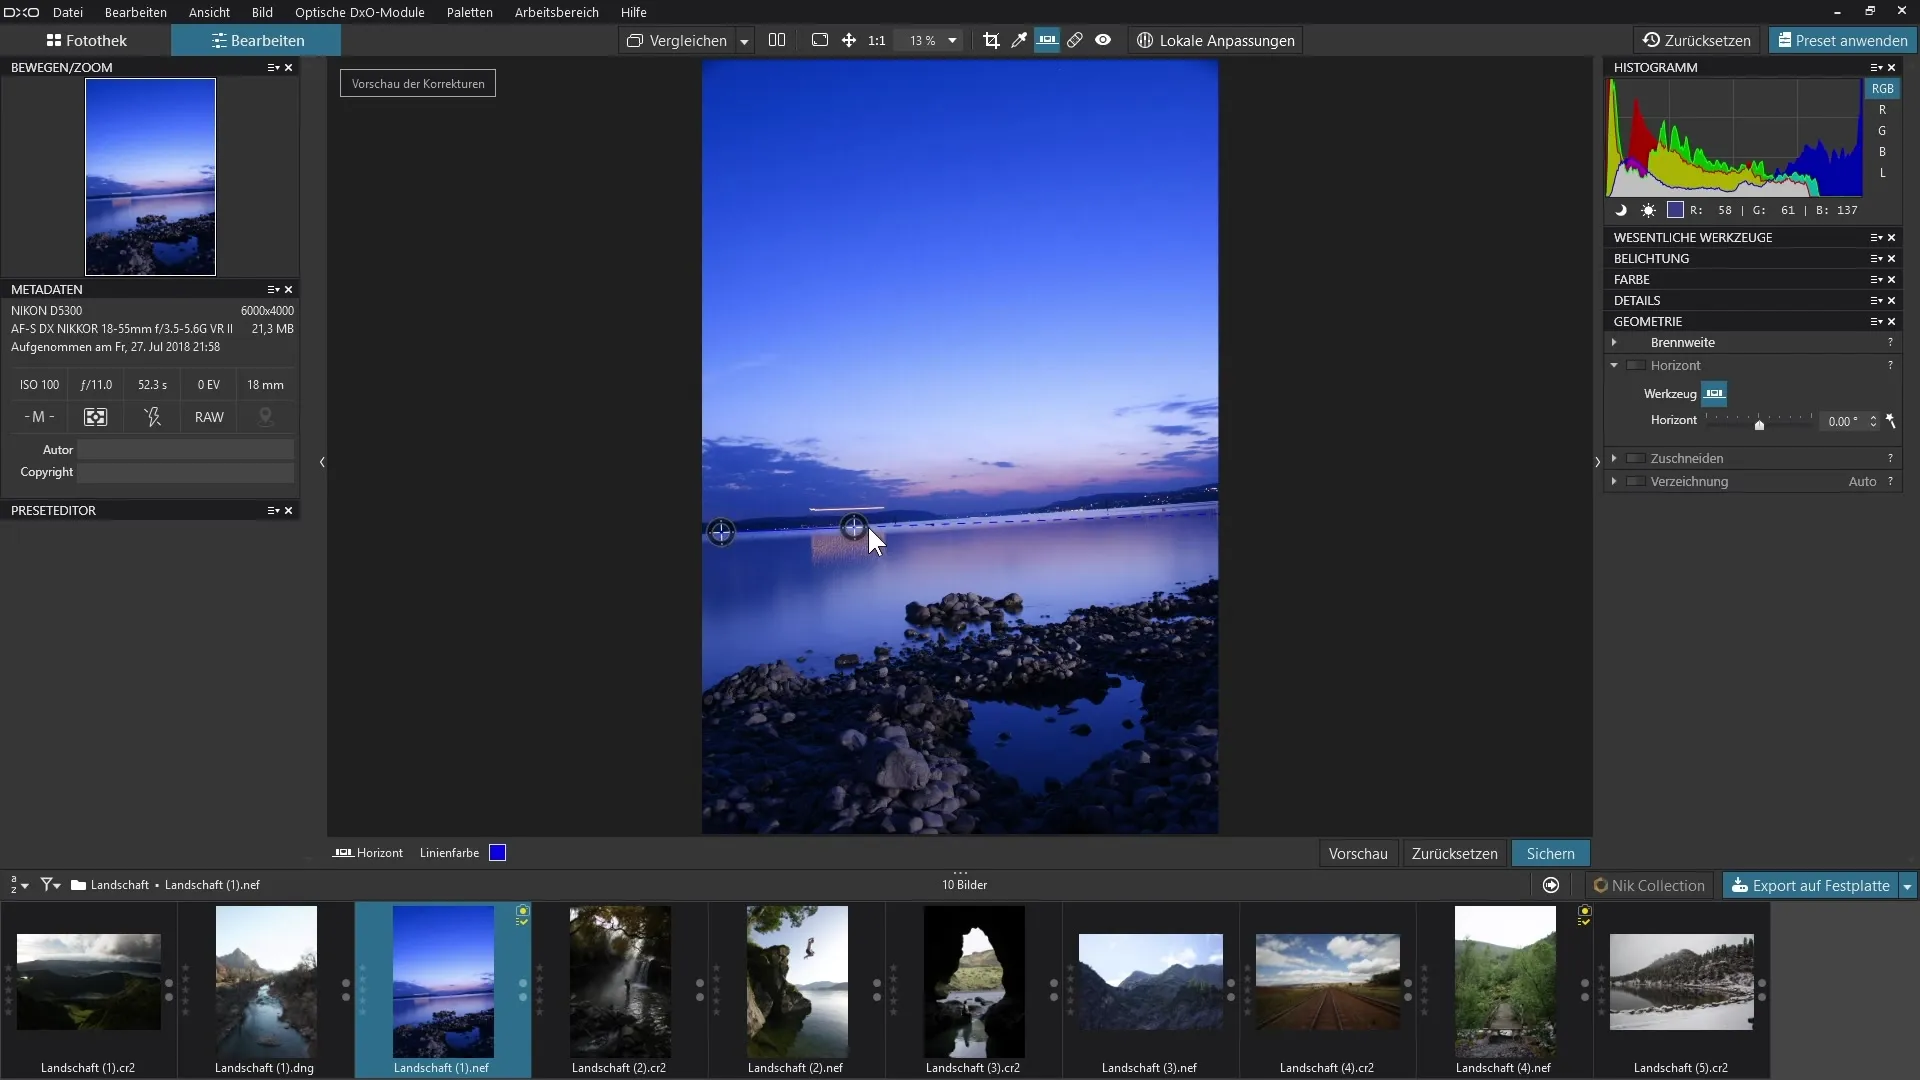Click into the Copyright field
Screen dimensions: 1920x1080
(186, 473)
